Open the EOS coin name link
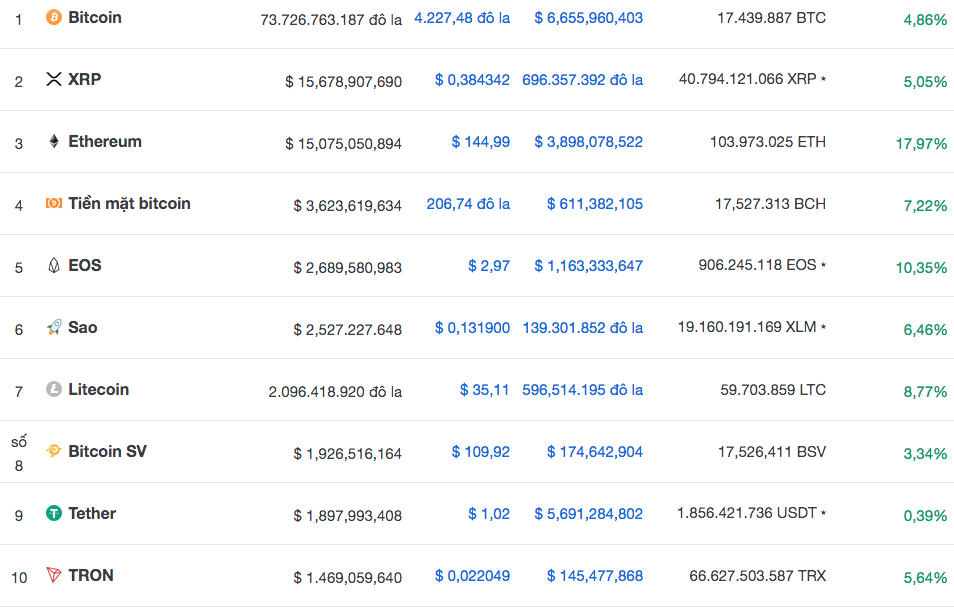The width and height of the screenshot is (954, 609). (x=85, y=266)
